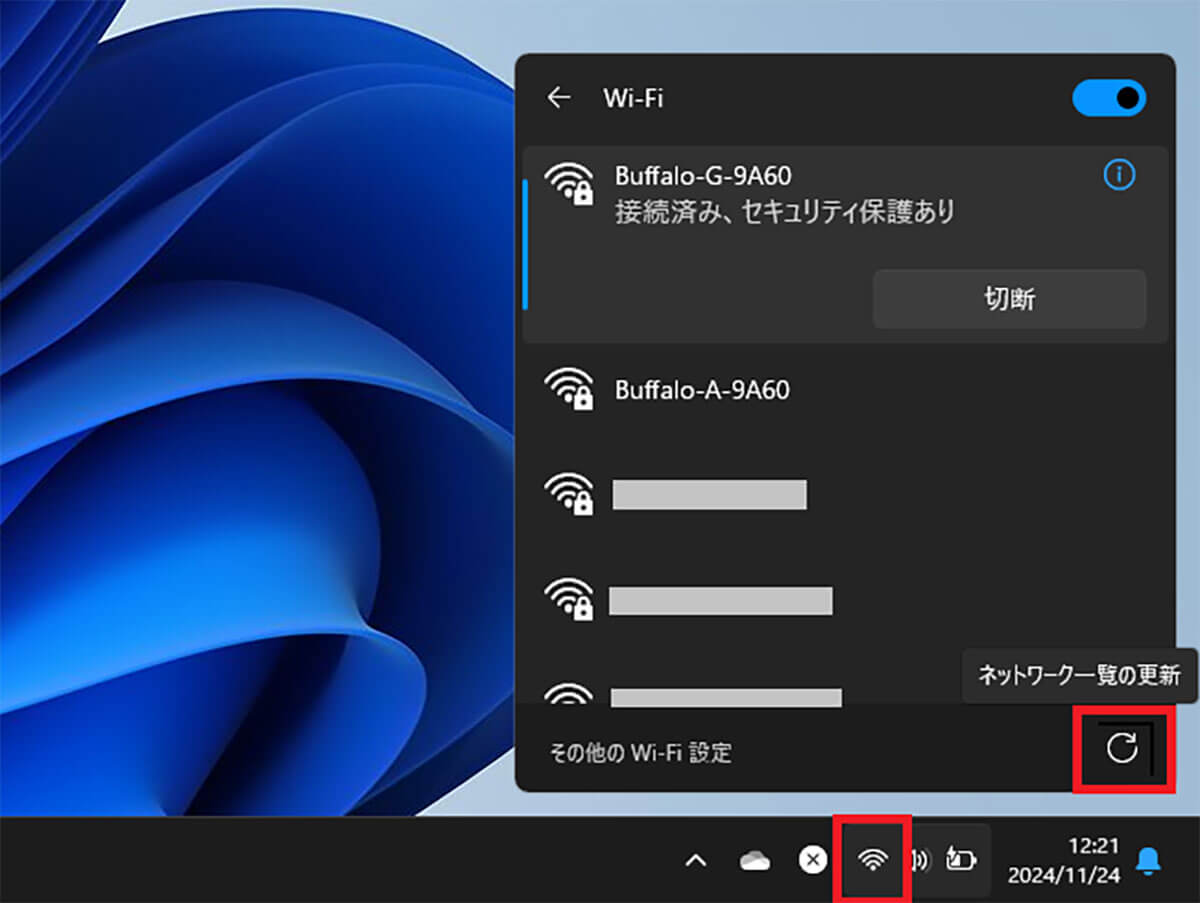1200x903 pixels.
Task: Select the Buffalo-A-9A60 network
Action: [x=845, y=390]
